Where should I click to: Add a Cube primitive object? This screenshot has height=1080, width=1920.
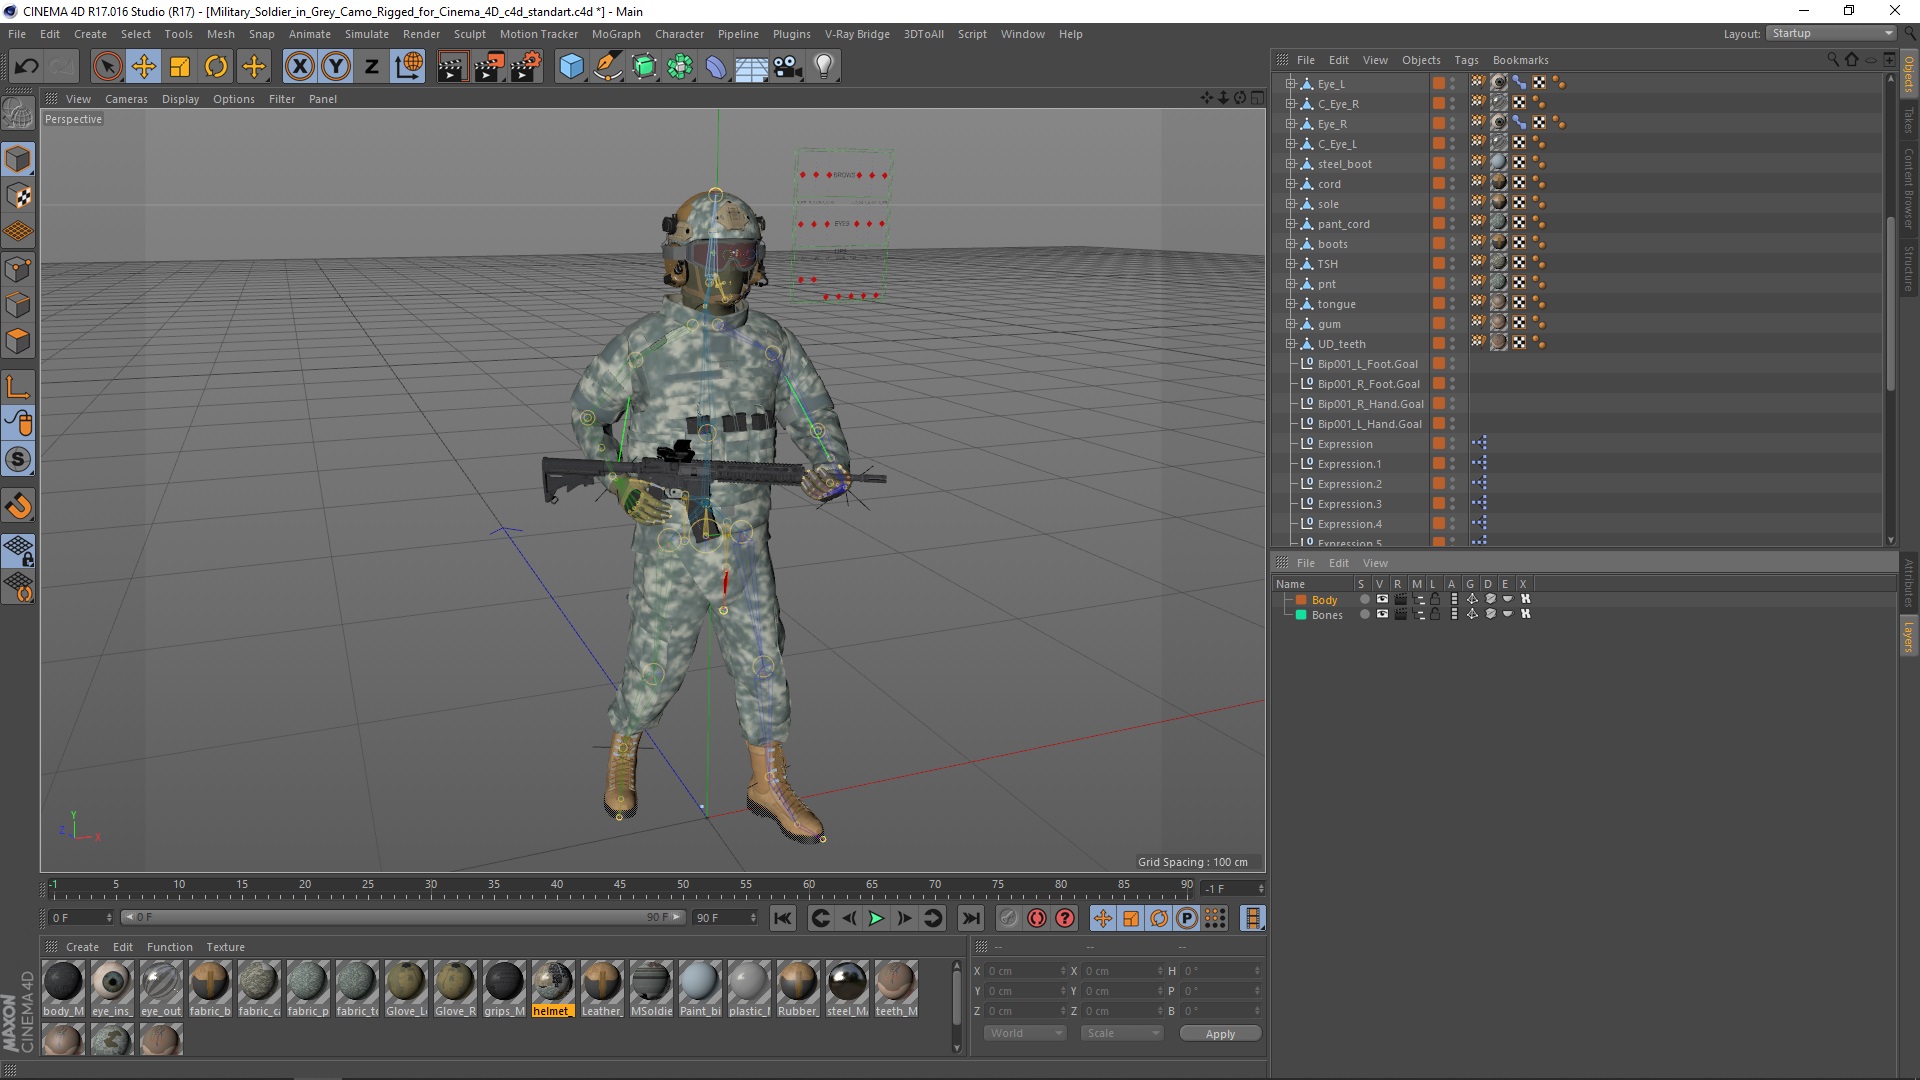(571, 67)
